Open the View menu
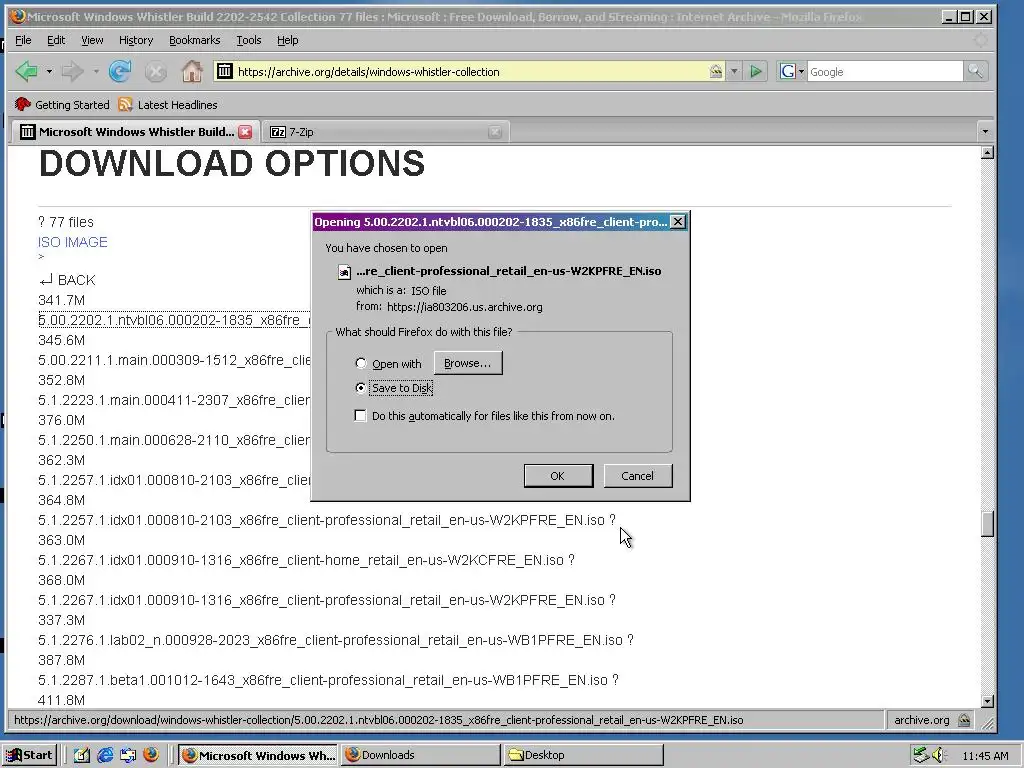The width and height of the screenshot is (1024, 768). tap(92, 40)
